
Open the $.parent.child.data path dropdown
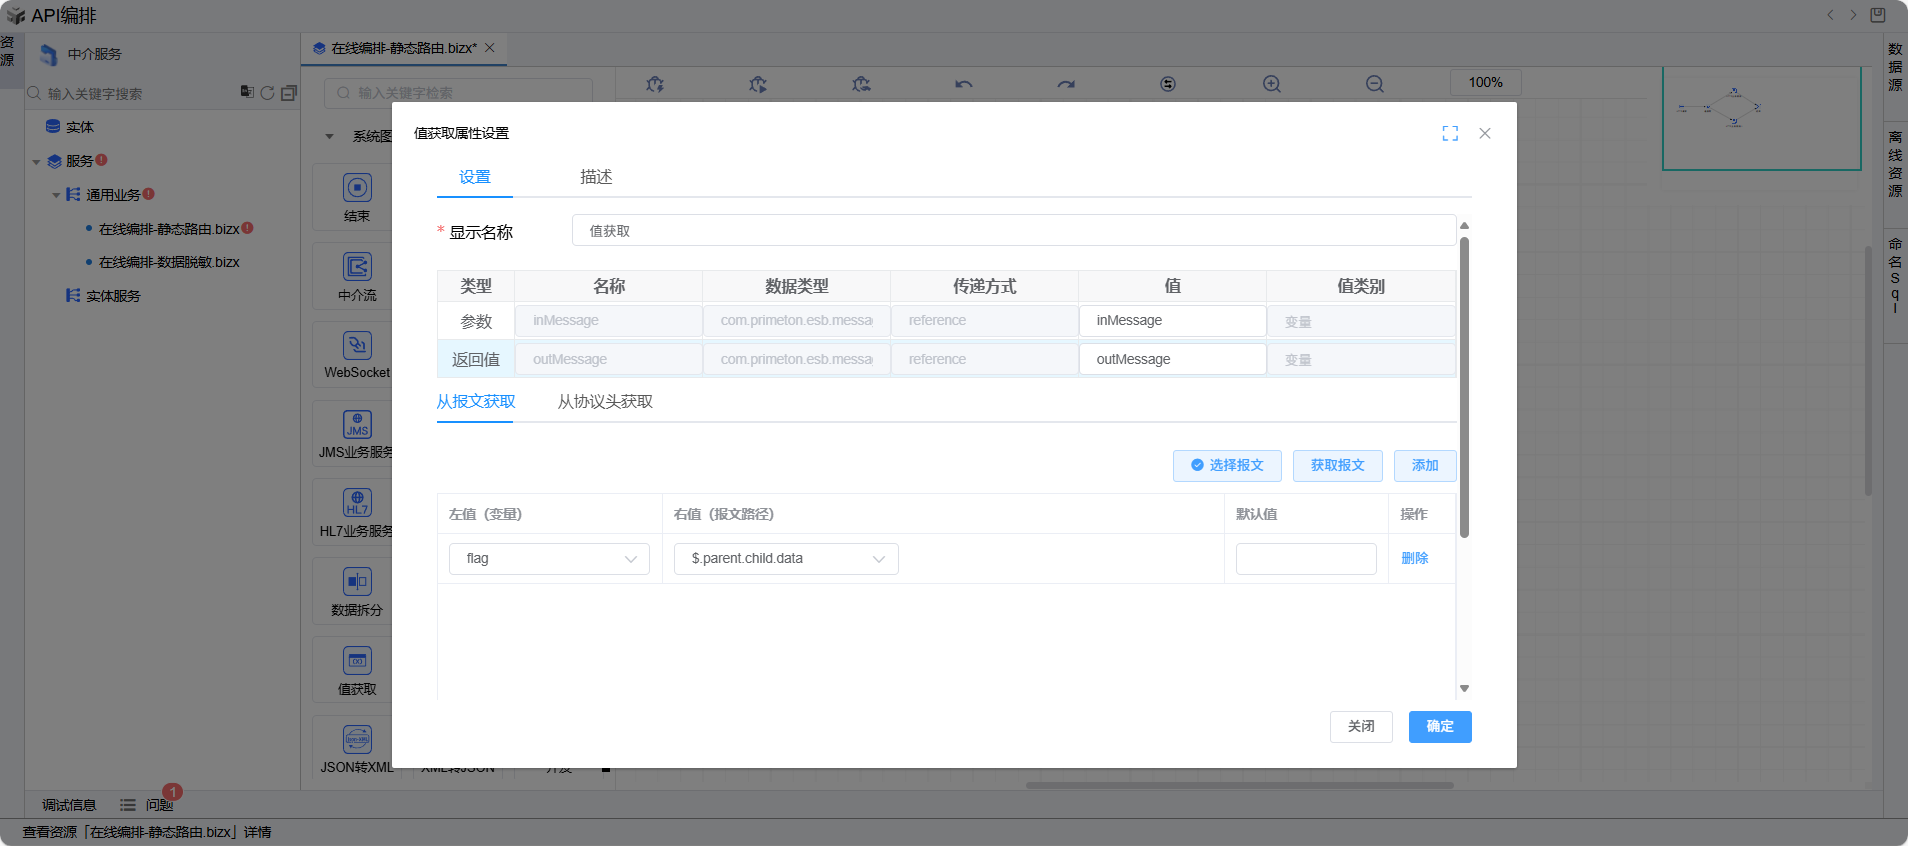point(786,559)
